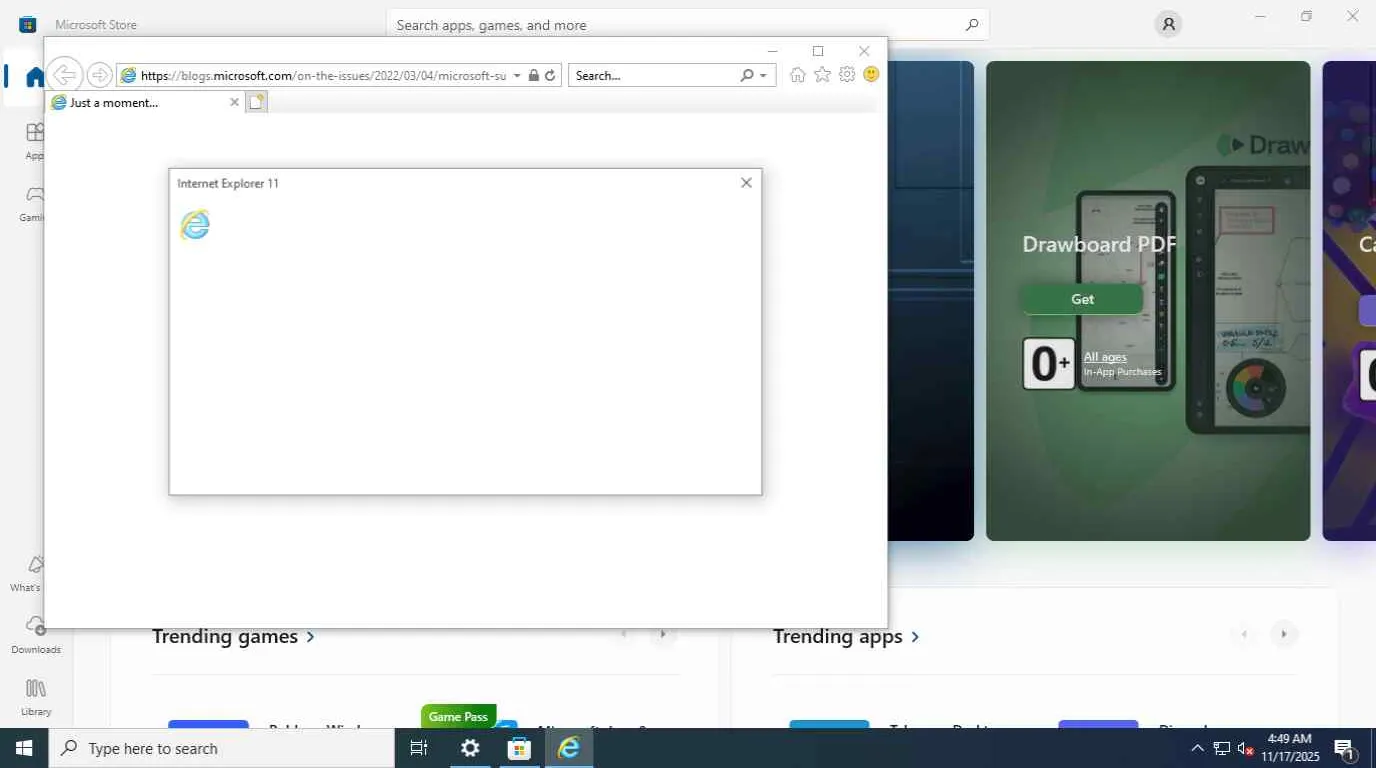Open Internet Explorer Tools gear menu
This screenshot has width=1376, height=768.
847,75
